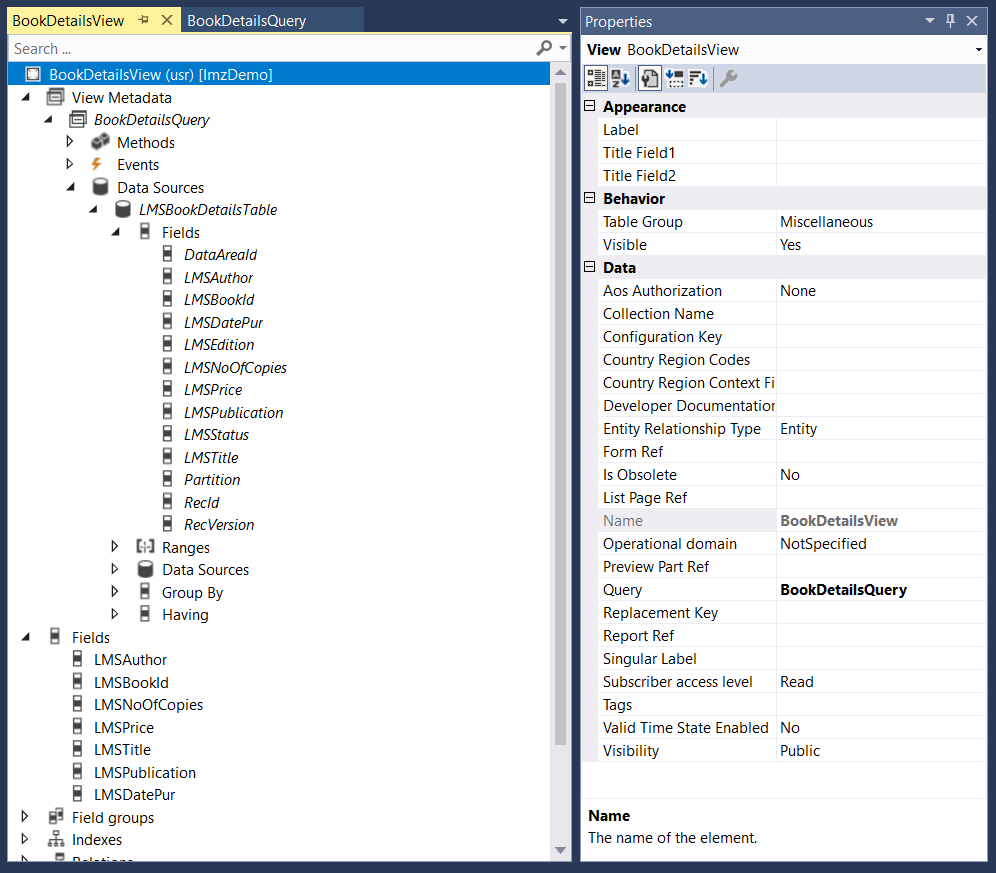This screenshot has height=873, width=996.
Task: Switch Properties to Categorized view
Action: [x=596, y=78]
